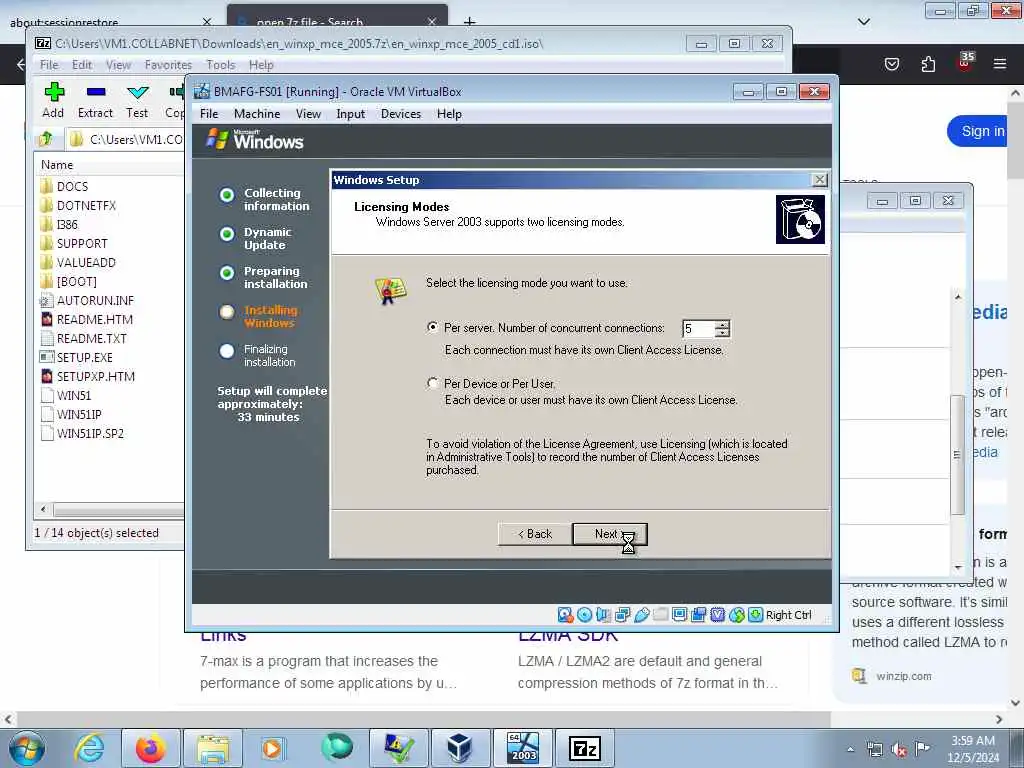Image resolution: width=1024 pixels, height=768 pixels.
Task: Click taskbar clock showing 3:59 AM
Action: (x=973, y=749)
